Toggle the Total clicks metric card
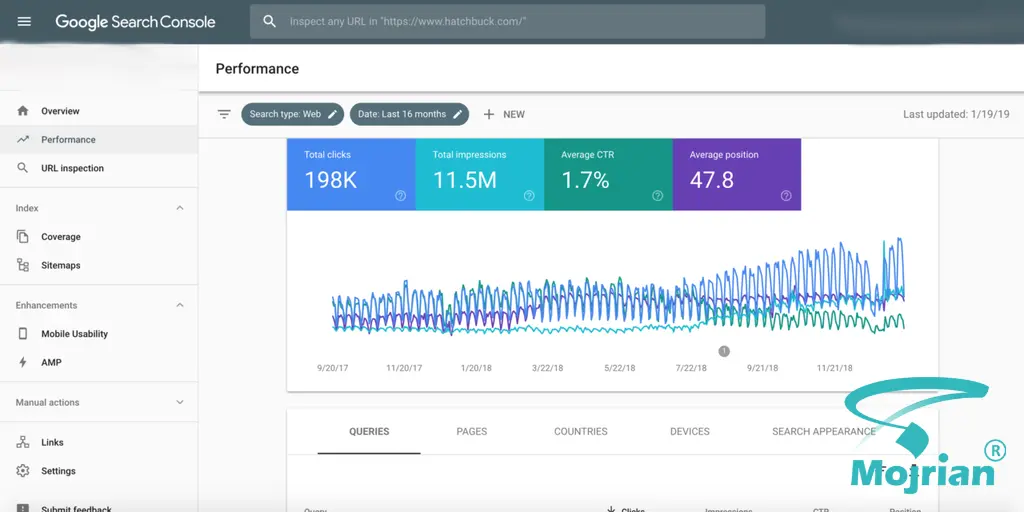The height and width of the screenshot is (512, 1024). coord(351,174)
